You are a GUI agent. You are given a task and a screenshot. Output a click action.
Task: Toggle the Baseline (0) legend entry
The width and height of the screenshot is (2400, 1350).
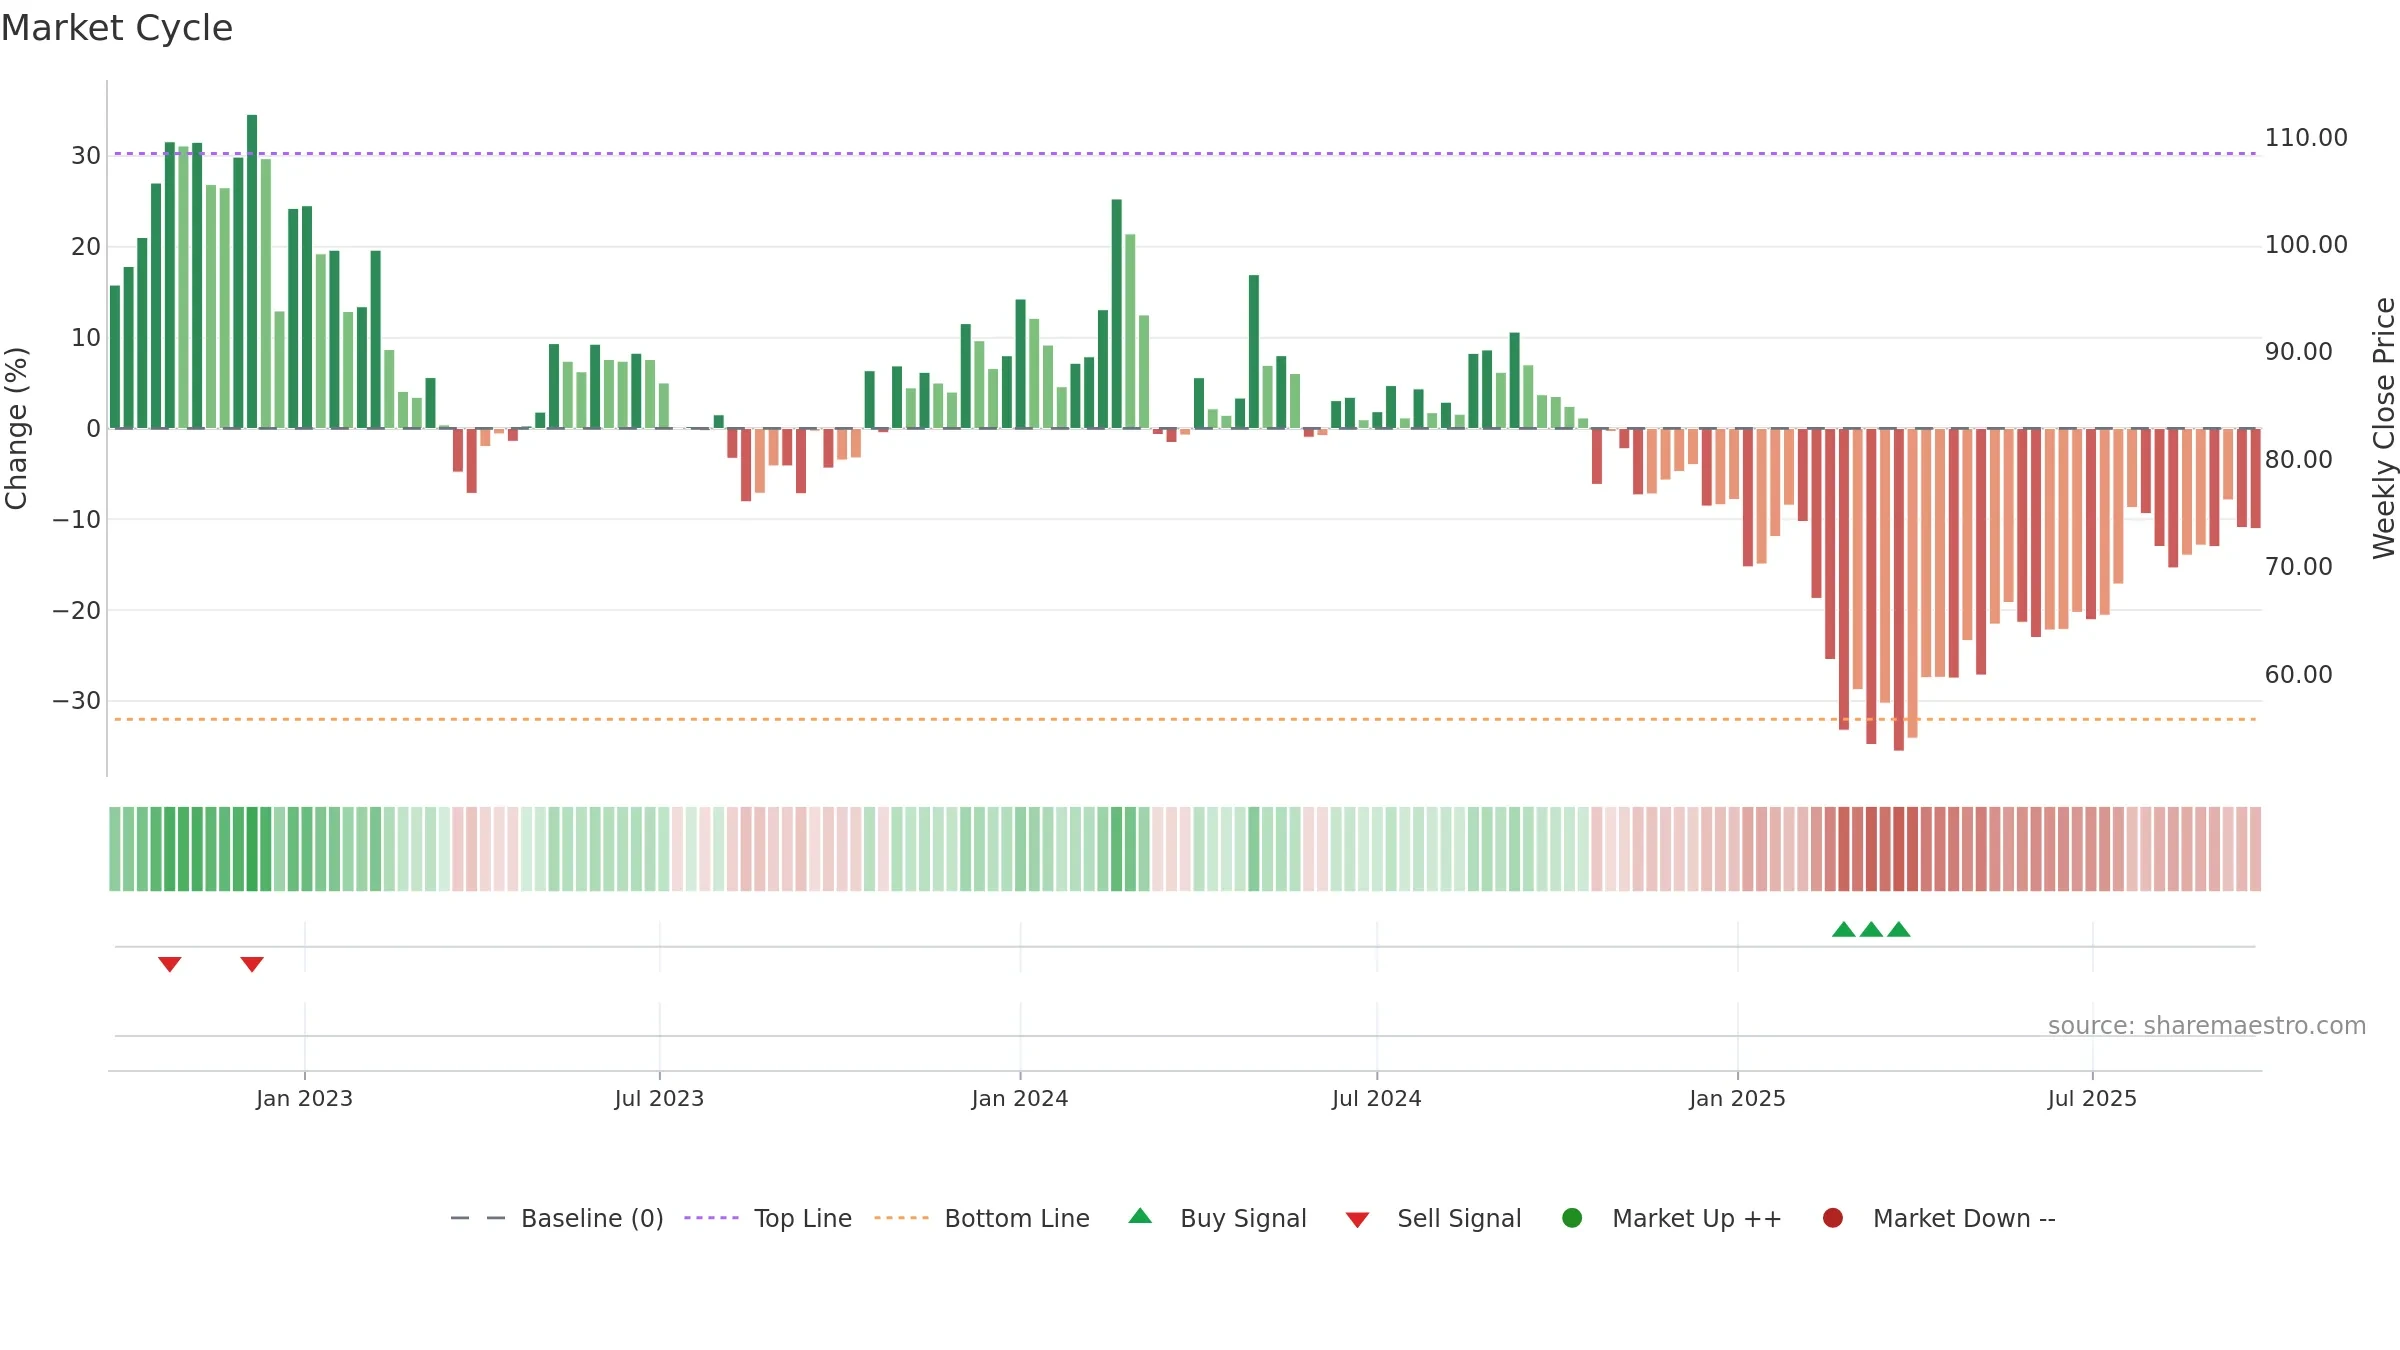pyautogui.click(x=557, y=1218)
